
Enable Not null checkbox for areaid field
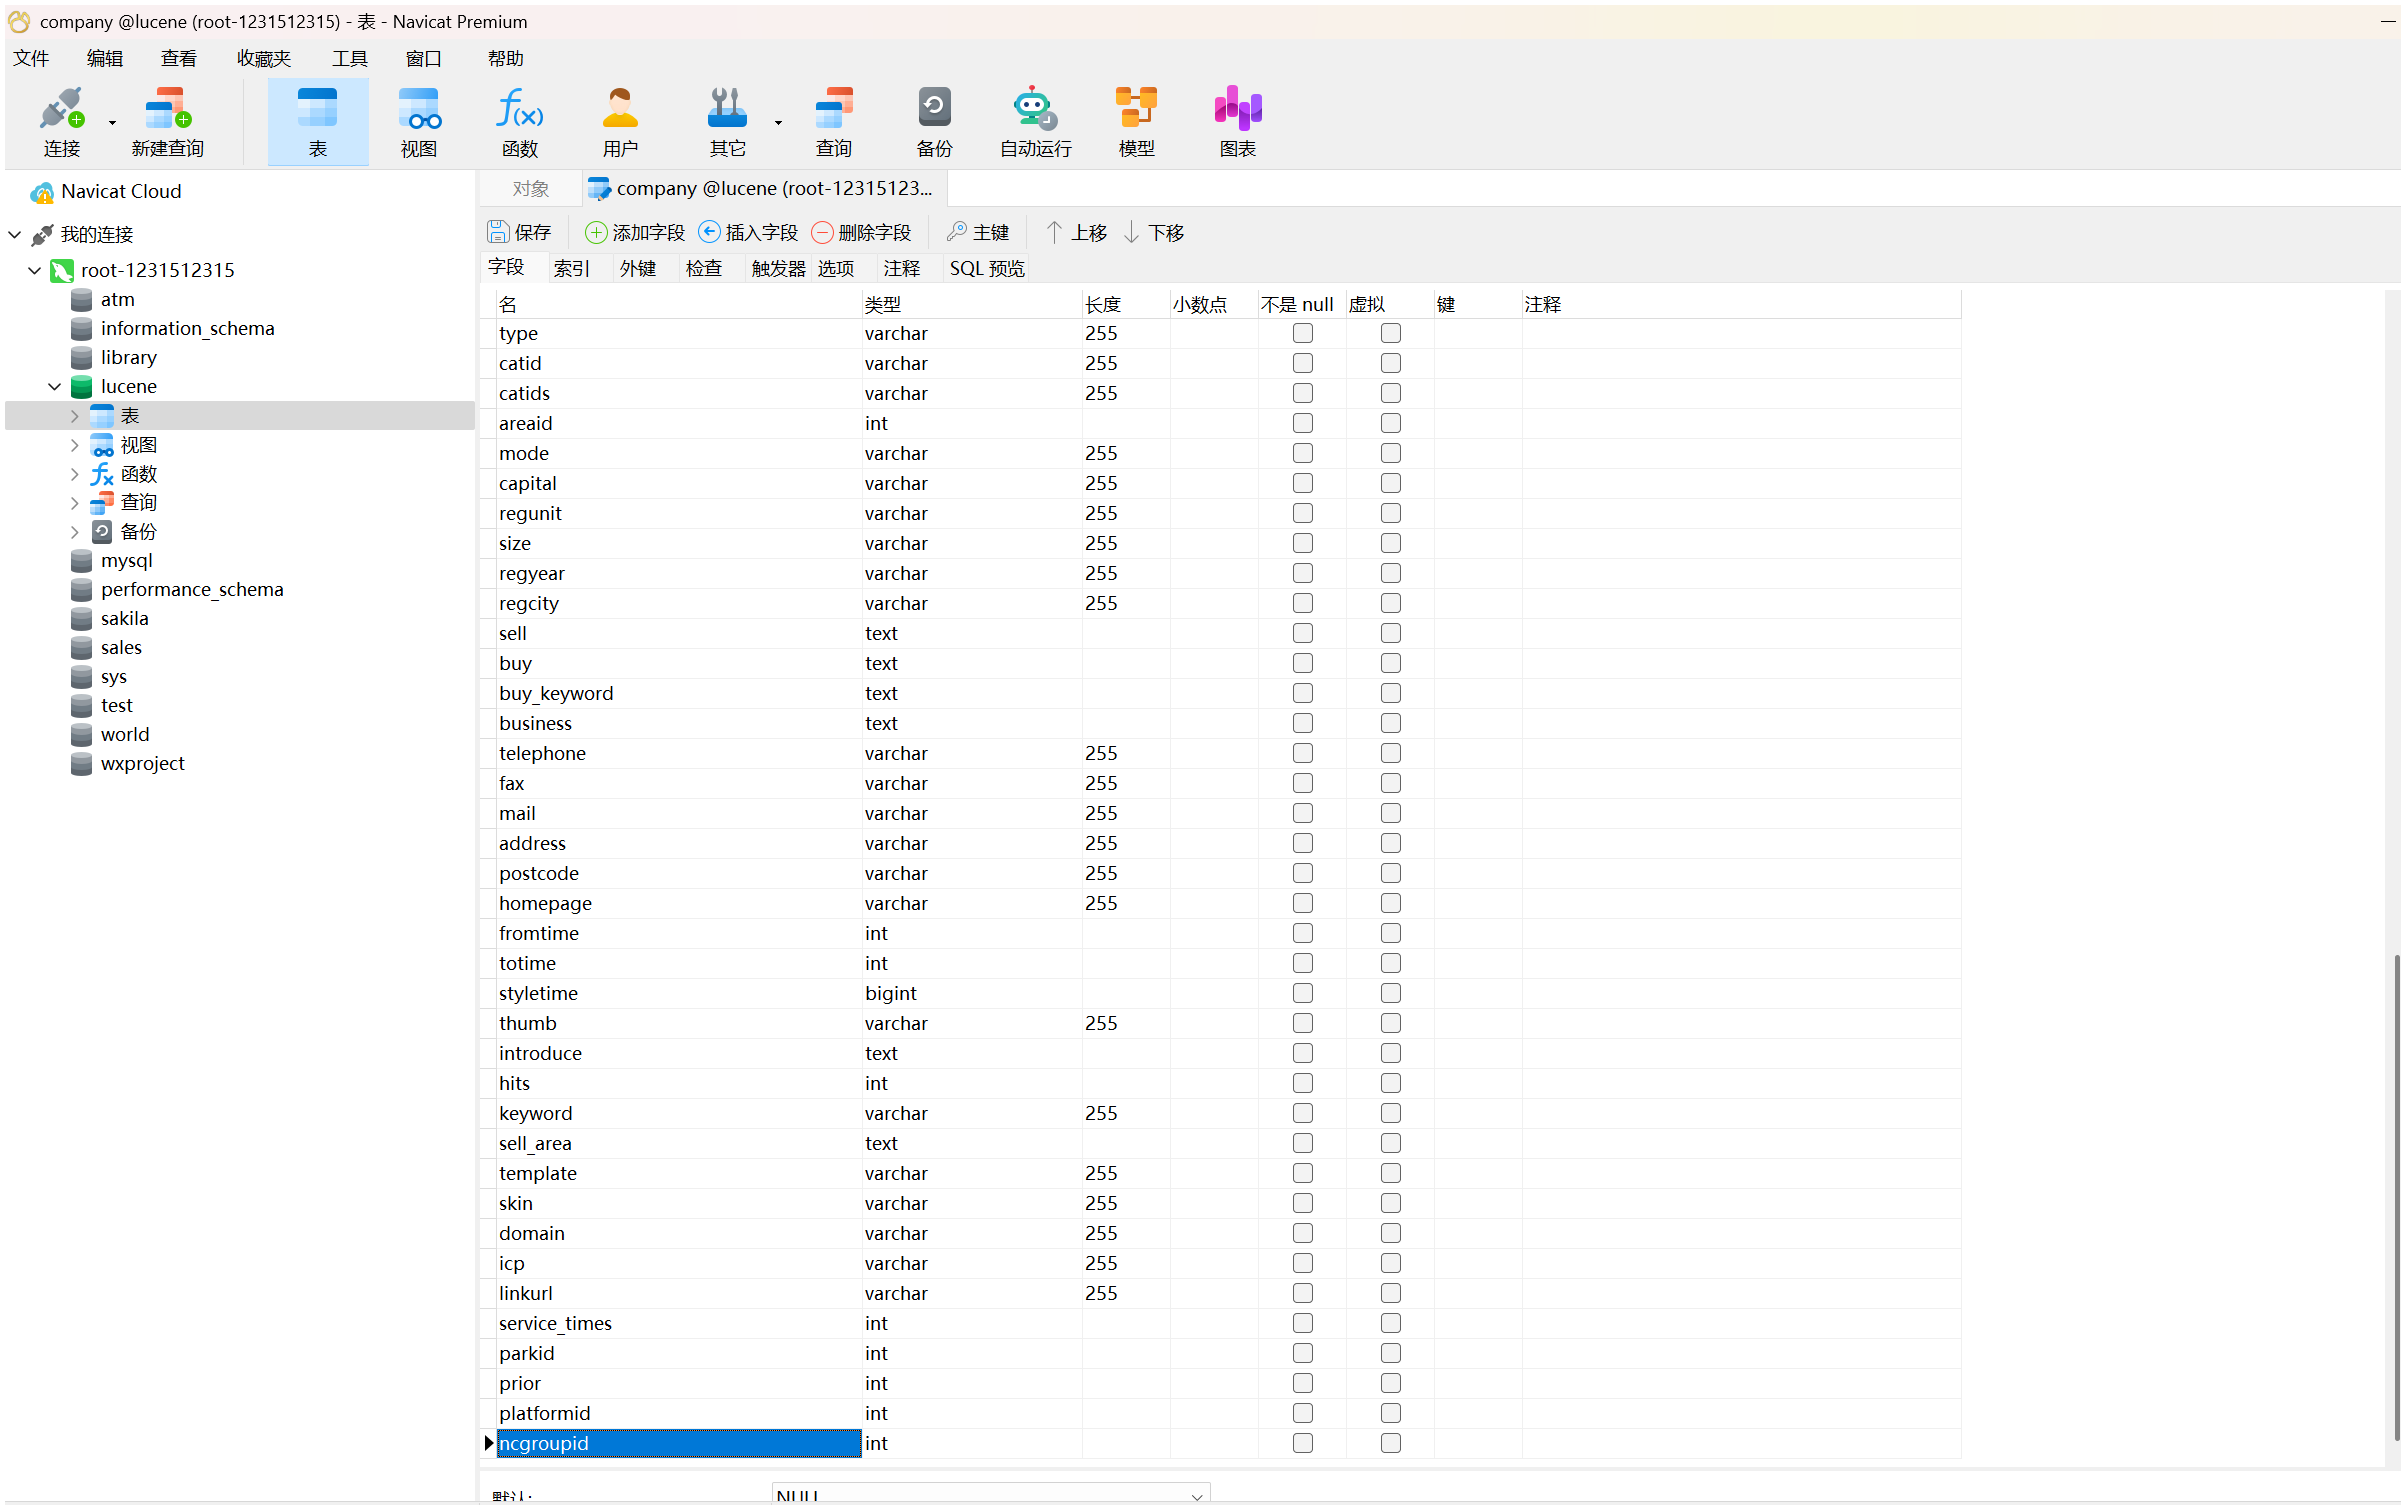click(x=1302, y=423)
